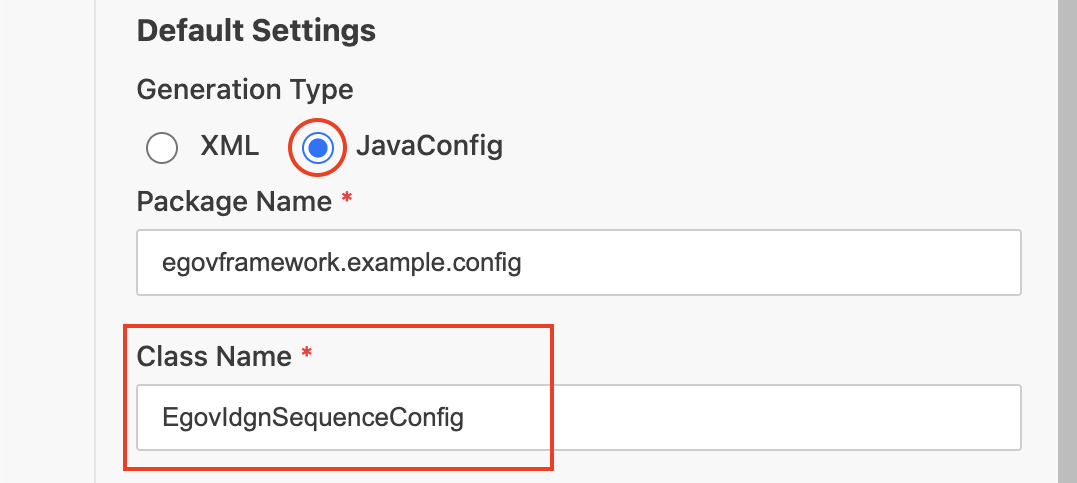
Task: Click the egovframework.example.config text value
Action: [x=342, y=263]
